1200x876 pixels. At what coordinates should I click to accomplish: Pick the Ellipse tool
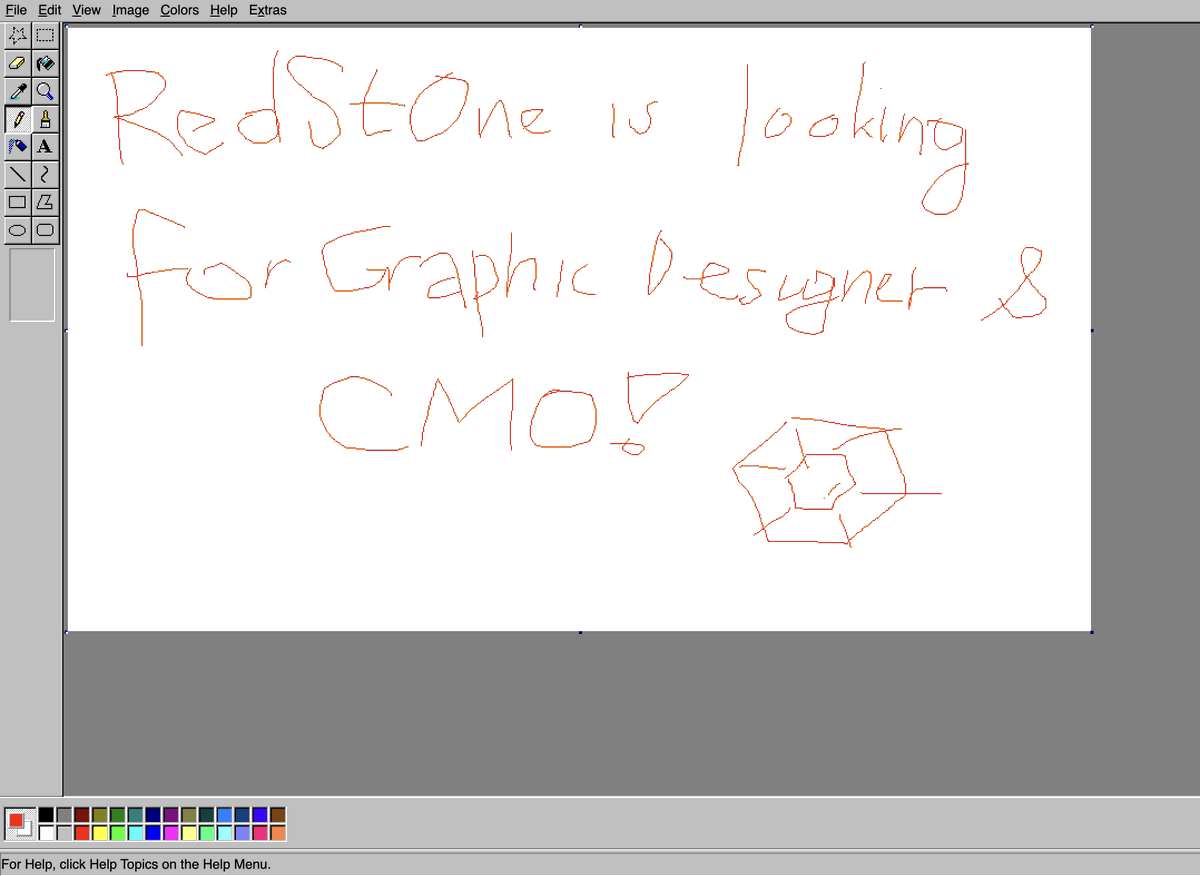pyautogui.click(x=17, y=229)
